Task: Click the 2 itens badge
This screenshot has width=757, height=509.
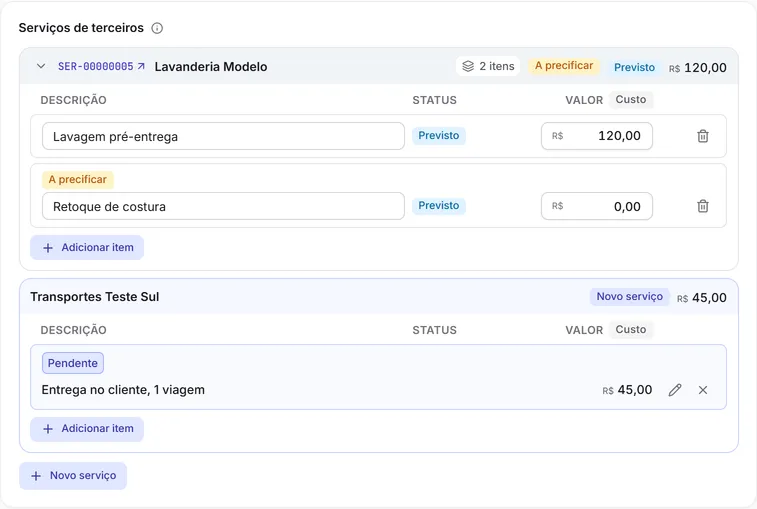Action: [488, 66]
